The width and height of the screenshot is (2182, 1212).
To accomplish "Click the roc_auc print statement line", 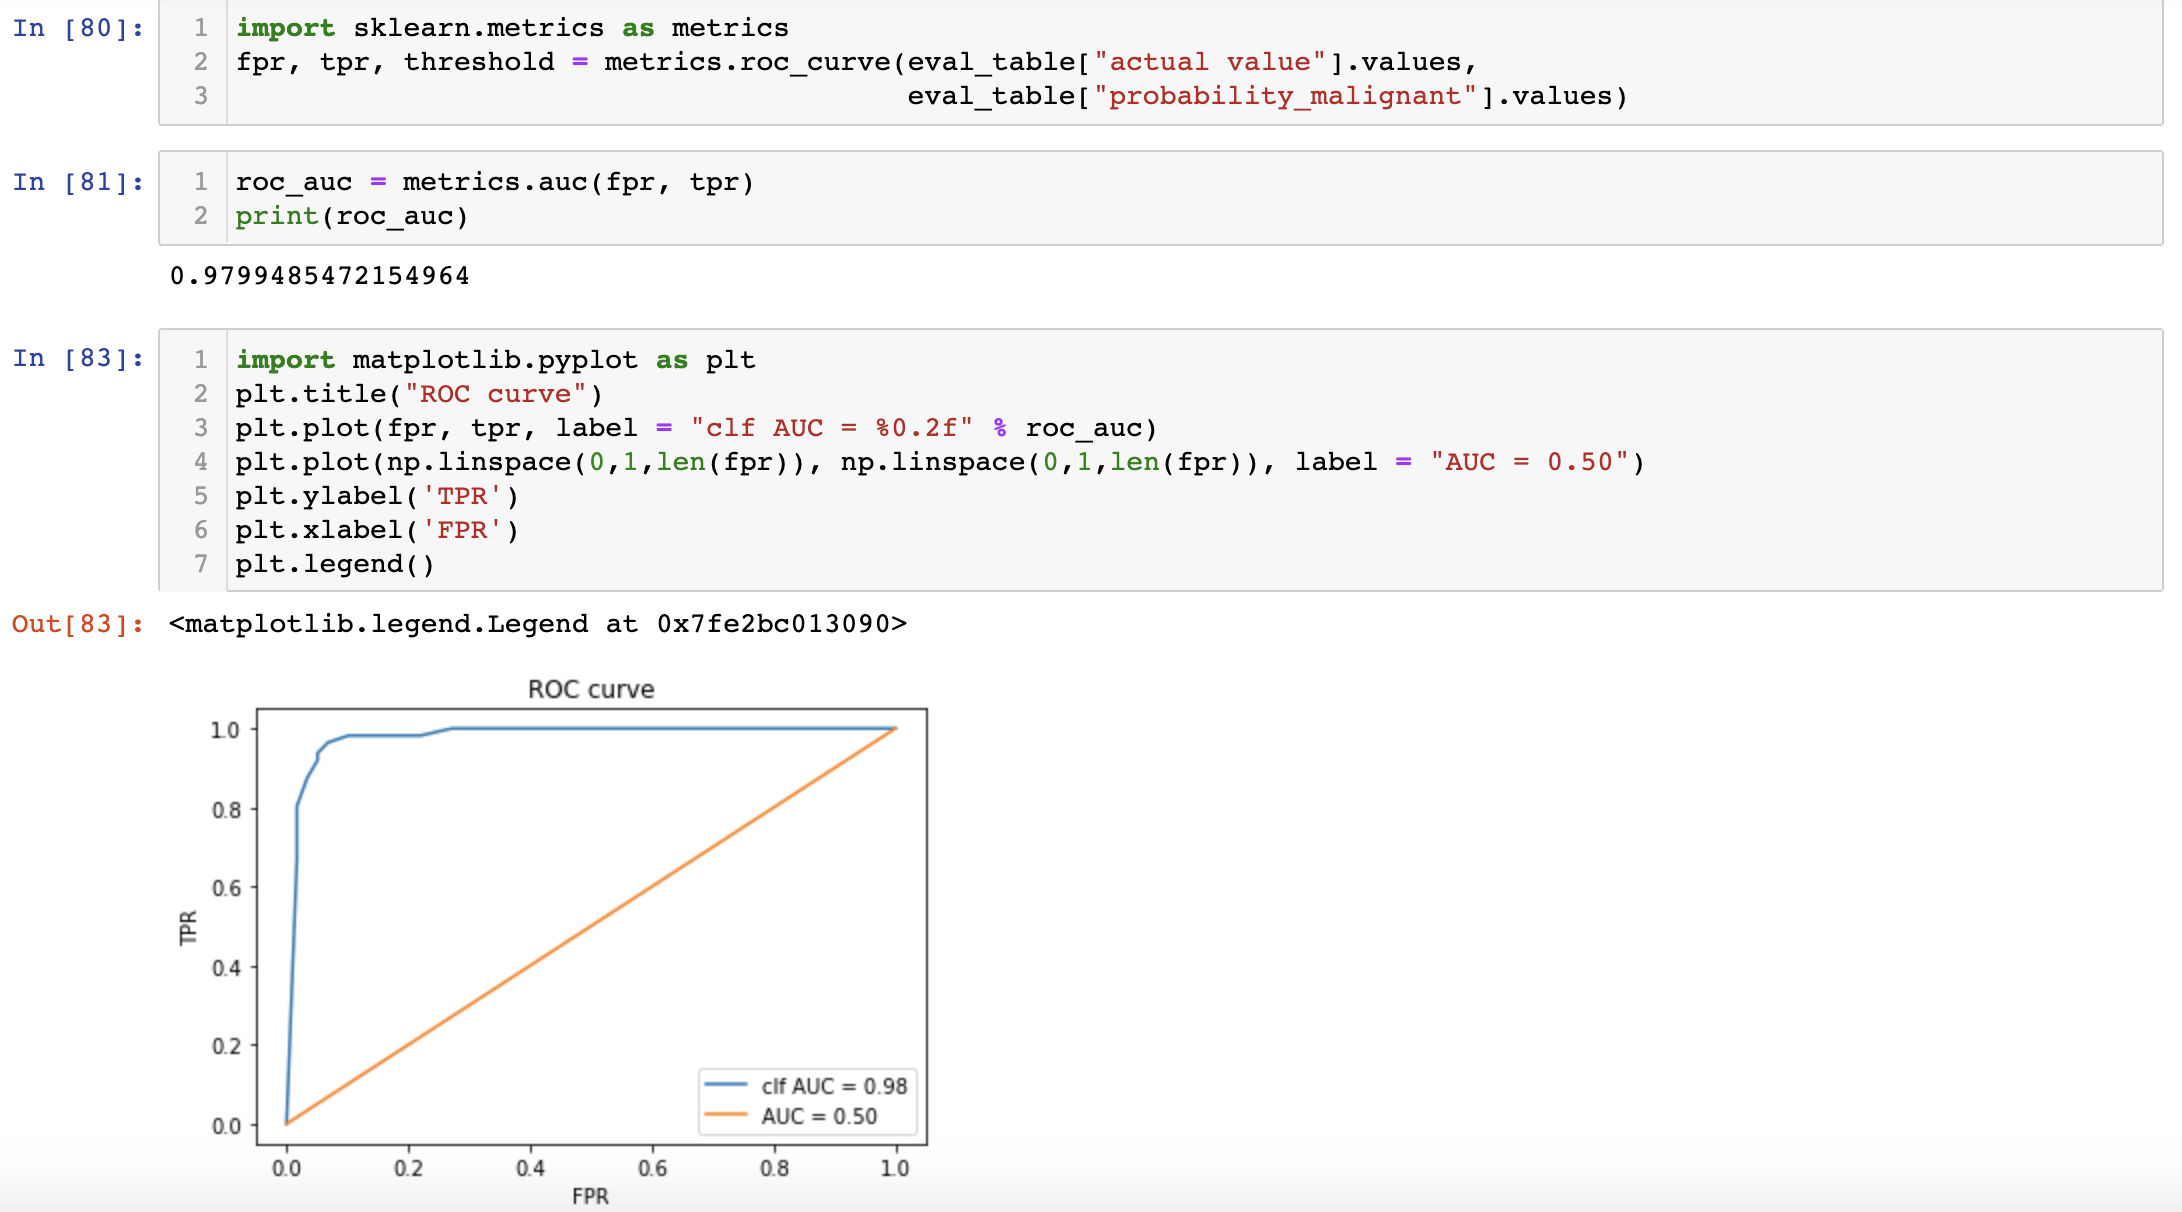I will pyautogui.click(x=350, y=215).
